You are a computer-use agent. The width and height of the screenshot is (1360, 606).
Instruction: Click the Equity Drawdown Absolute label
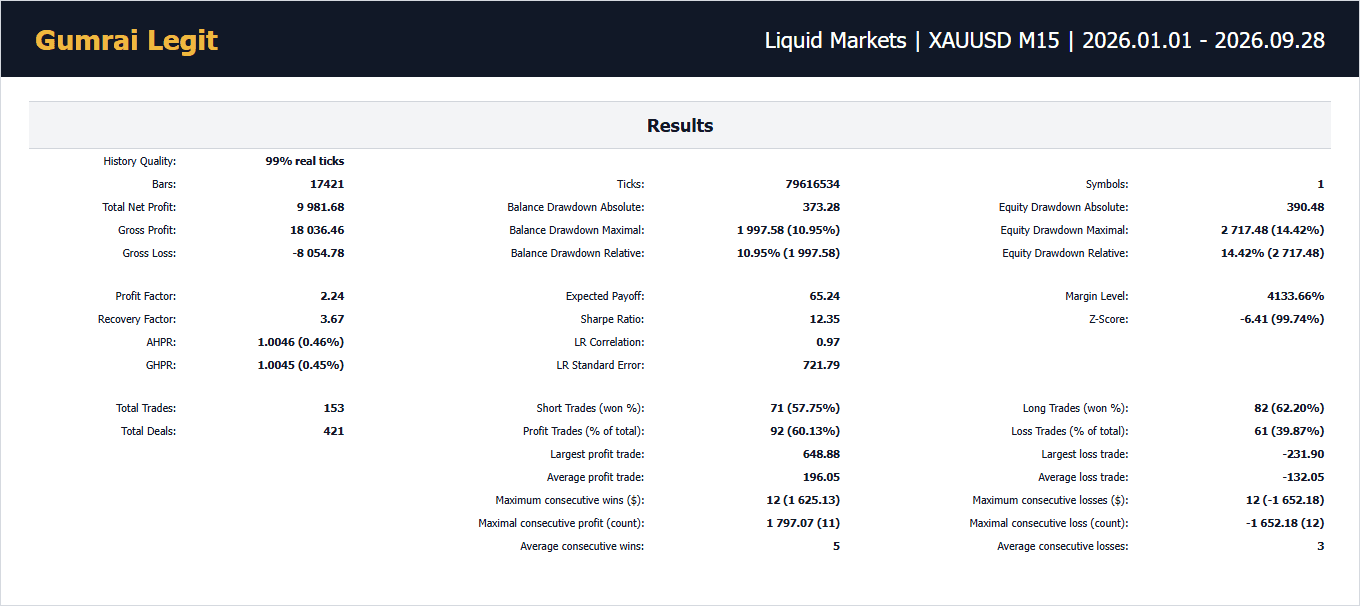[x=1064, y=207]
